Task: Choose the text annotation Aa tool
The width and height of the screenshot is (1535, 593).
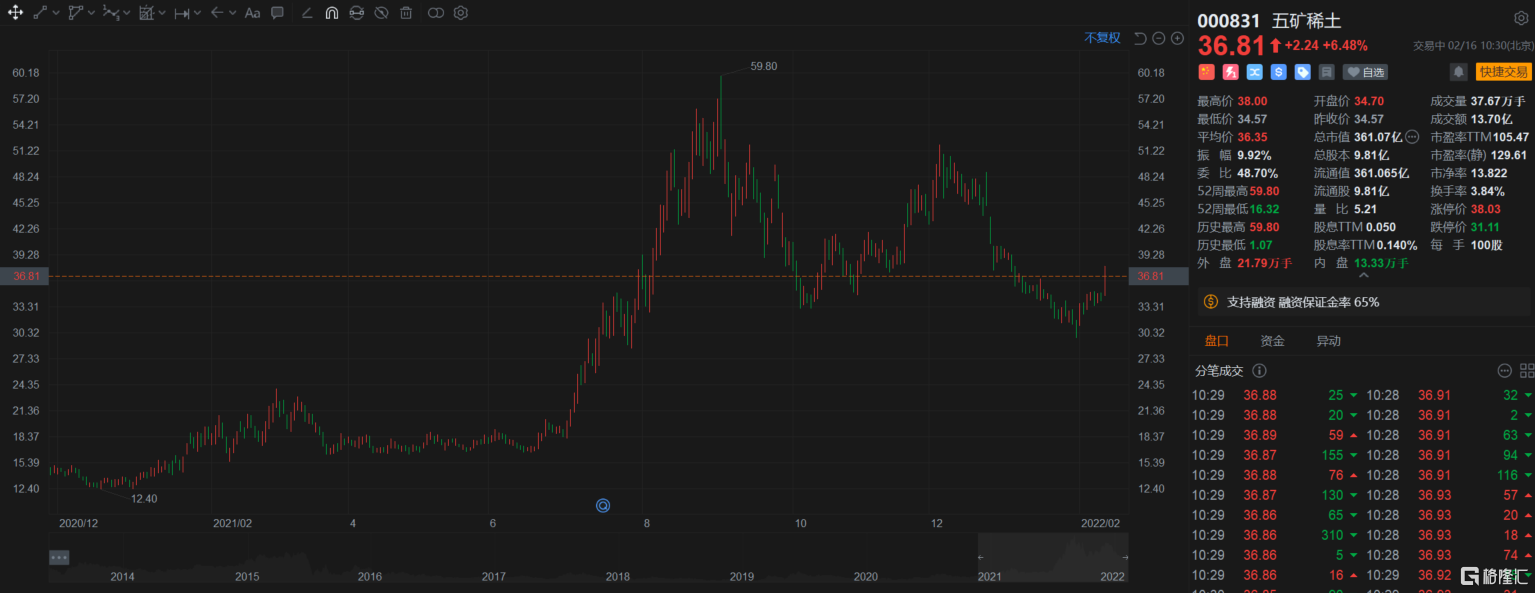Action: tap(252, 13)
